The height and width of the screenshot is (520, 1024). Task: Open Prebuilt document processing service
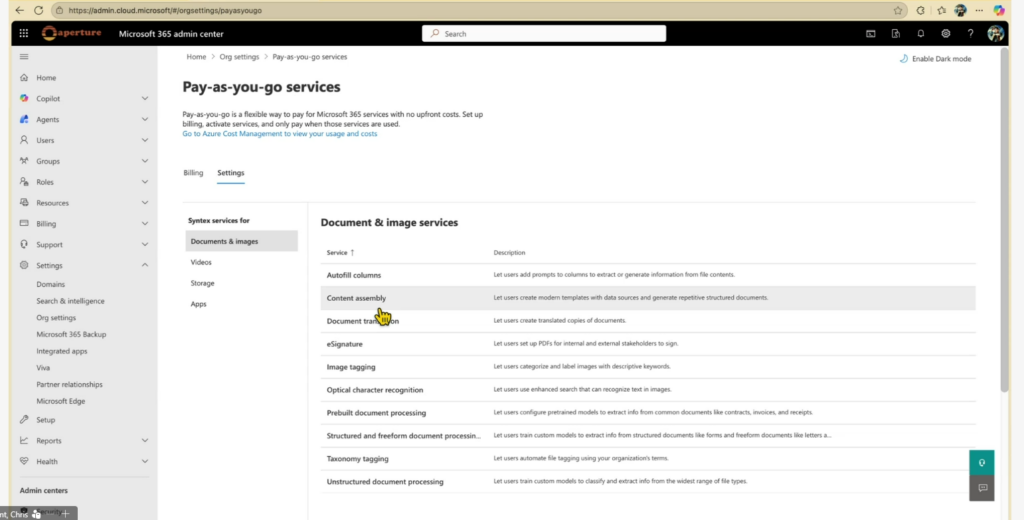click(x=376, y=412)
